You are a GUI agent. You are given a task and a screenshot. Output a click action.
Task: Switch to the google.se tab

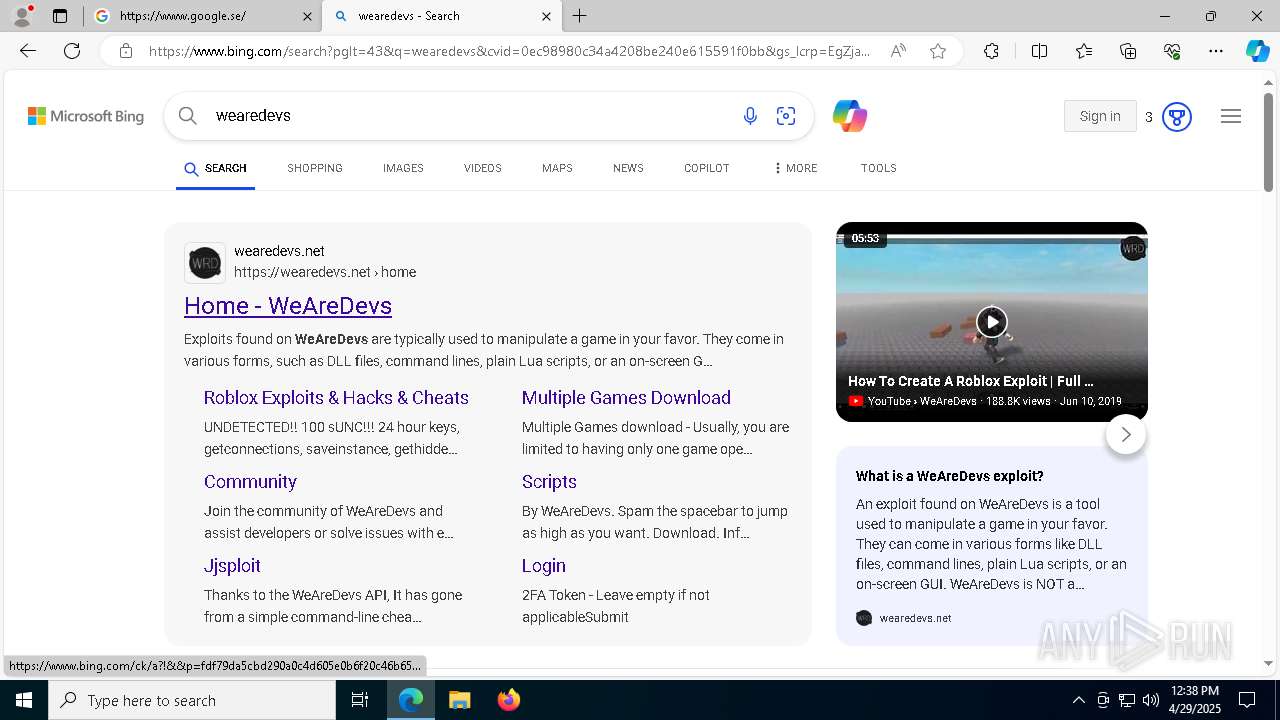coord(202,16)
